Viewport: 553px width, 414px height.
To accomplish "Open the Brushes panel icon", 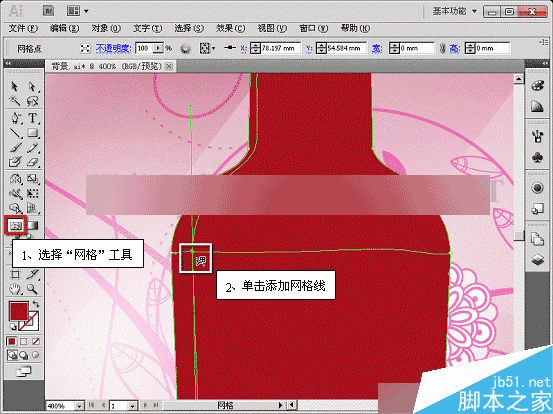I will tap(537, 136).
